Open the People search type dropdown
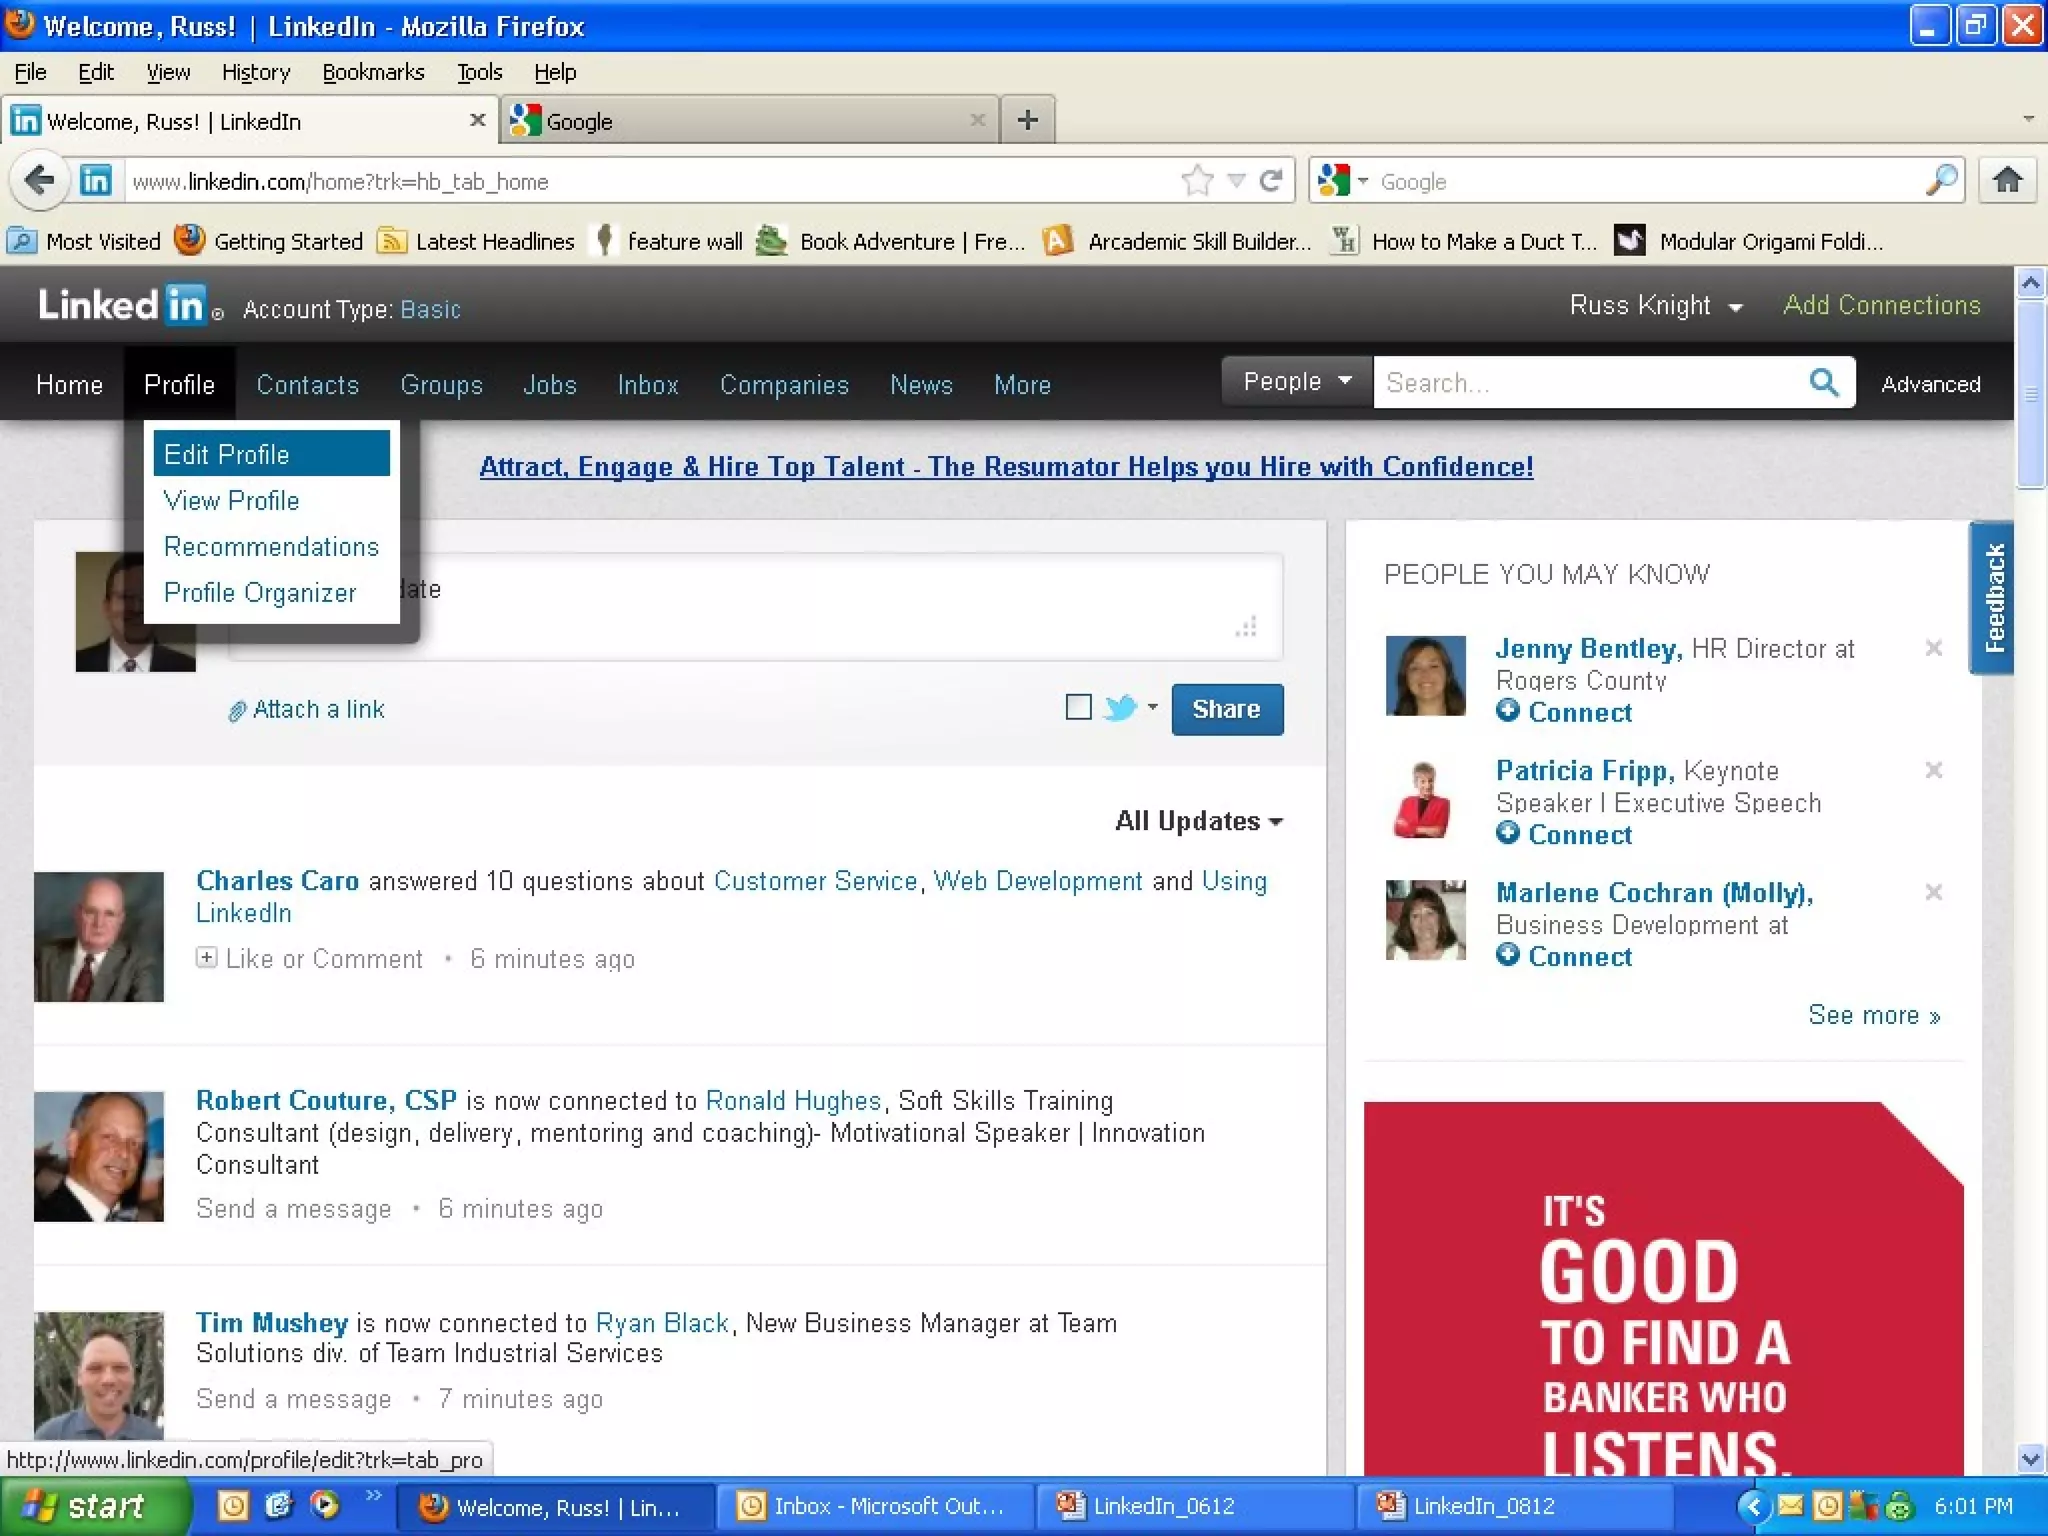Screen dimensions: 2048x1536 (1296, 382)
